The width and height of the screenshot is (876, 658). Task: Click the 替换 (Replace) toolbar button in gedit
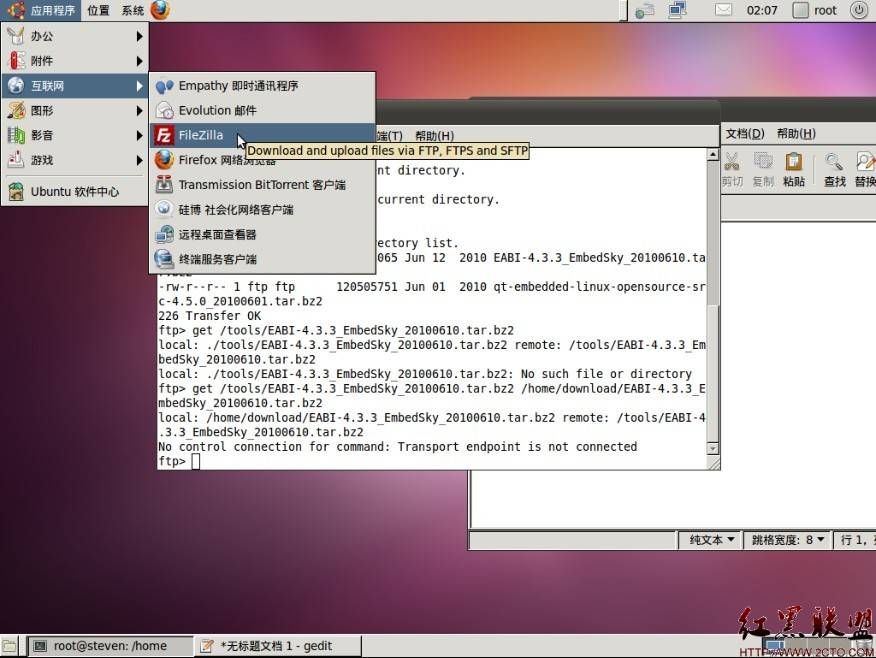click(865, 170)
